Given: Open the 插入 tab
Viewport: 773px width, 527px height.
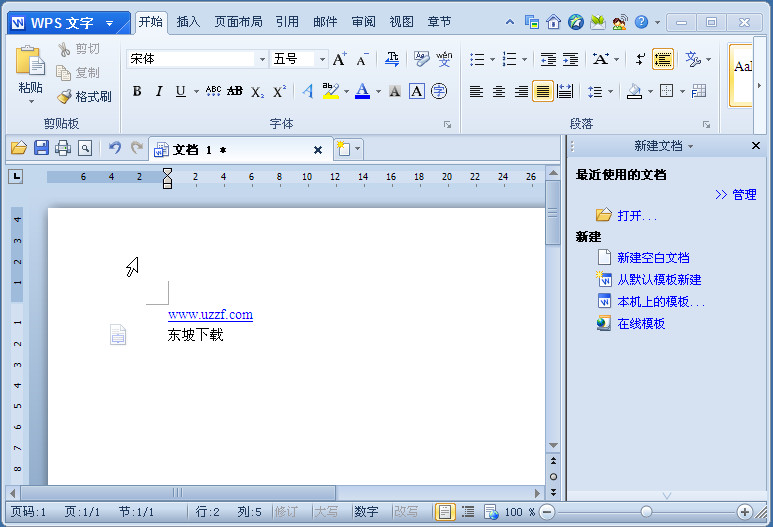Looking at the screenshot, I should coord(188,22).
